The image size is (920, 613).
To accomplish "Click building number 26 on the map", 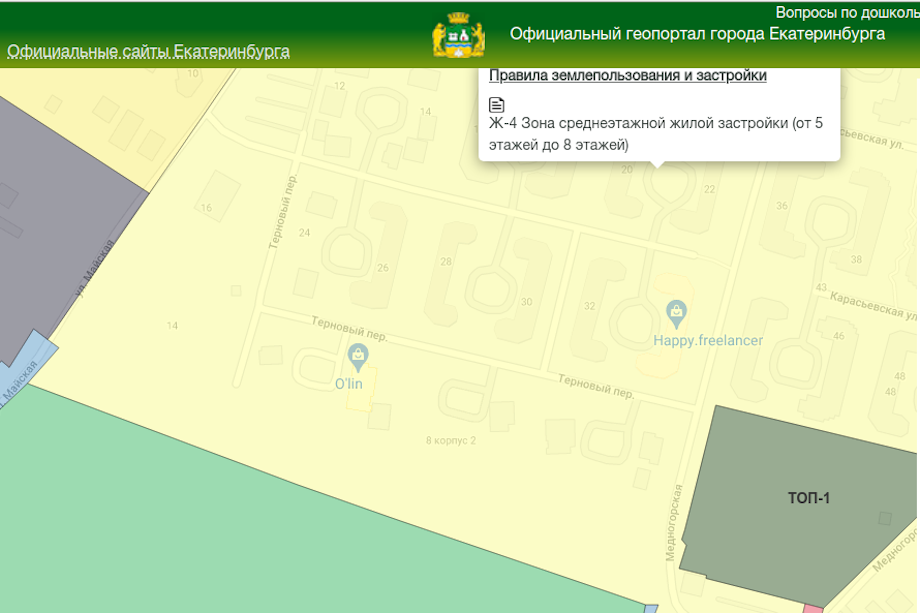I will (x=383, y=268).
